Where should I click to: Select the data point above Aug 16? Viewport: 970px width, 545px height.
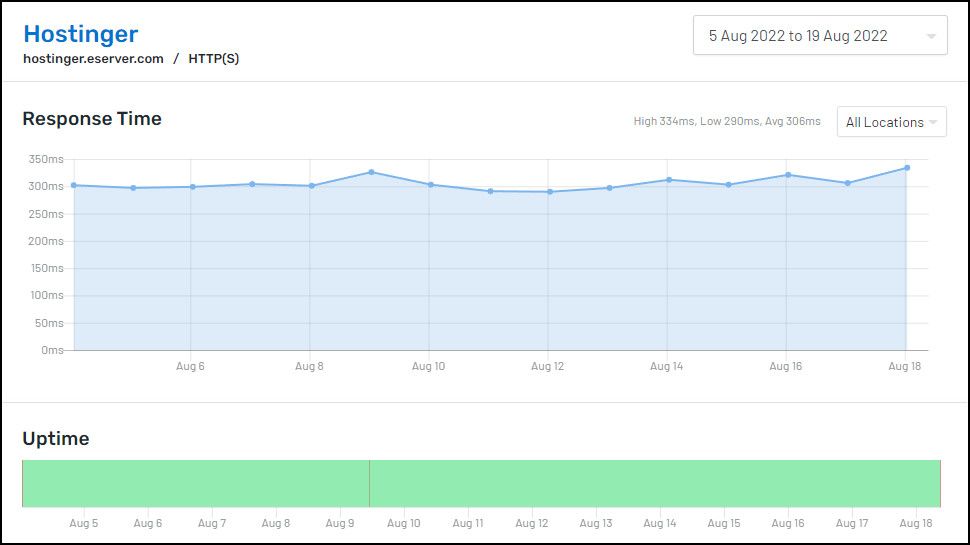(788, 175)
